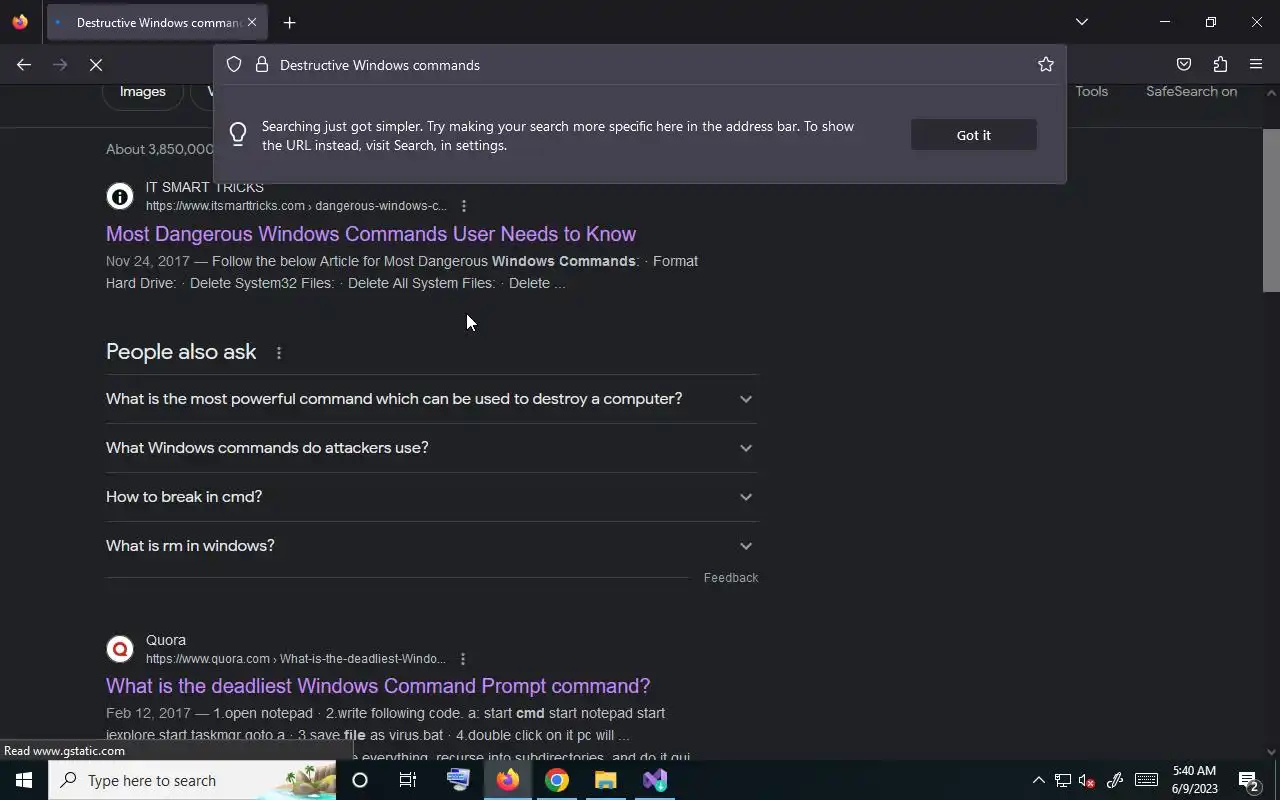The image size is (1280, 800).
Task: Open Most Dangerous Windows Commands article
Action: coord(371,234)
